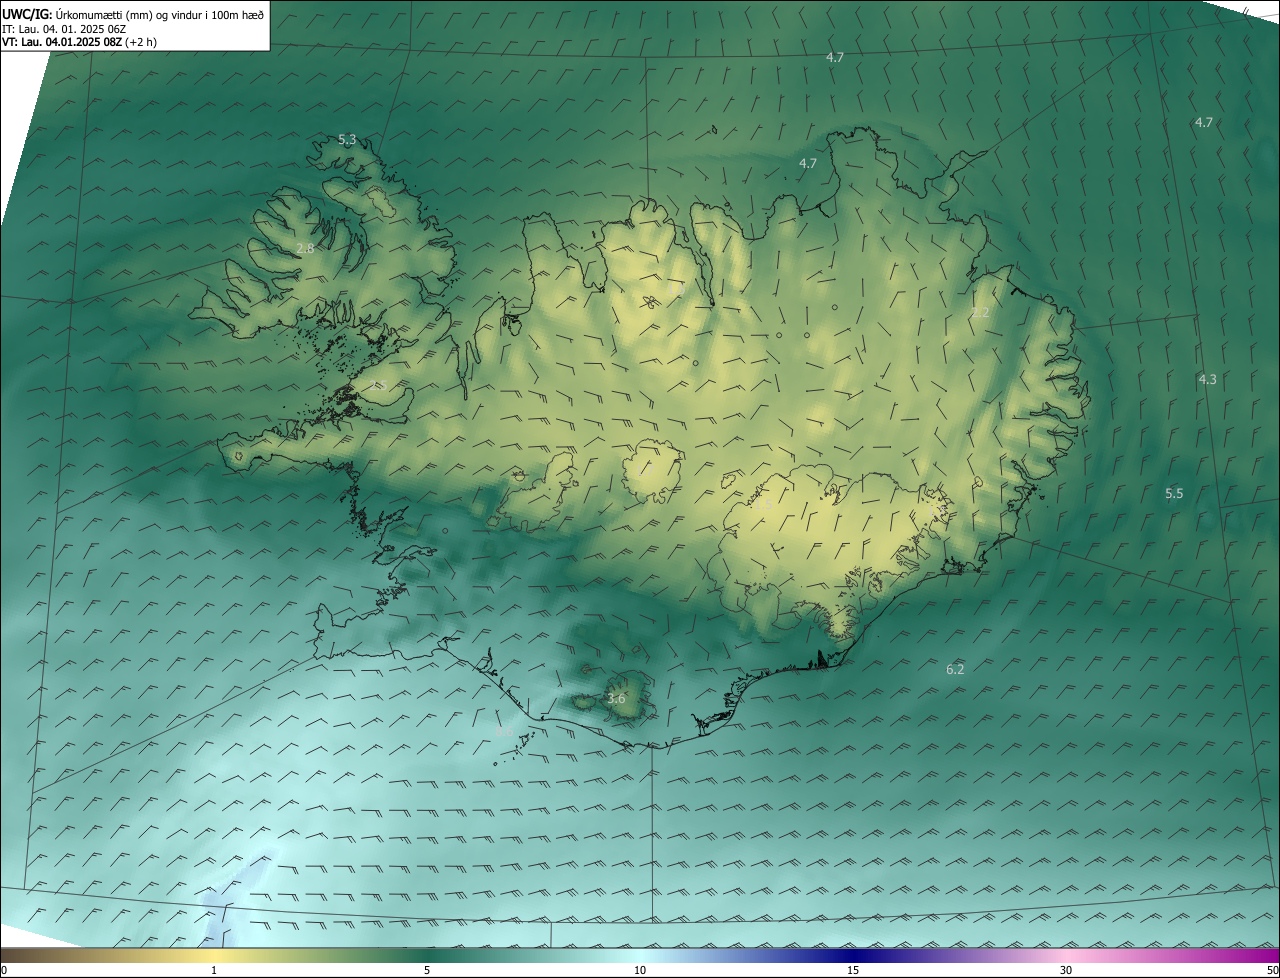Click the initial time line "IT: Lau. 04. 01. 2025 06Z"
This screenshot has height=978, width=1280.
click(65, 29)
